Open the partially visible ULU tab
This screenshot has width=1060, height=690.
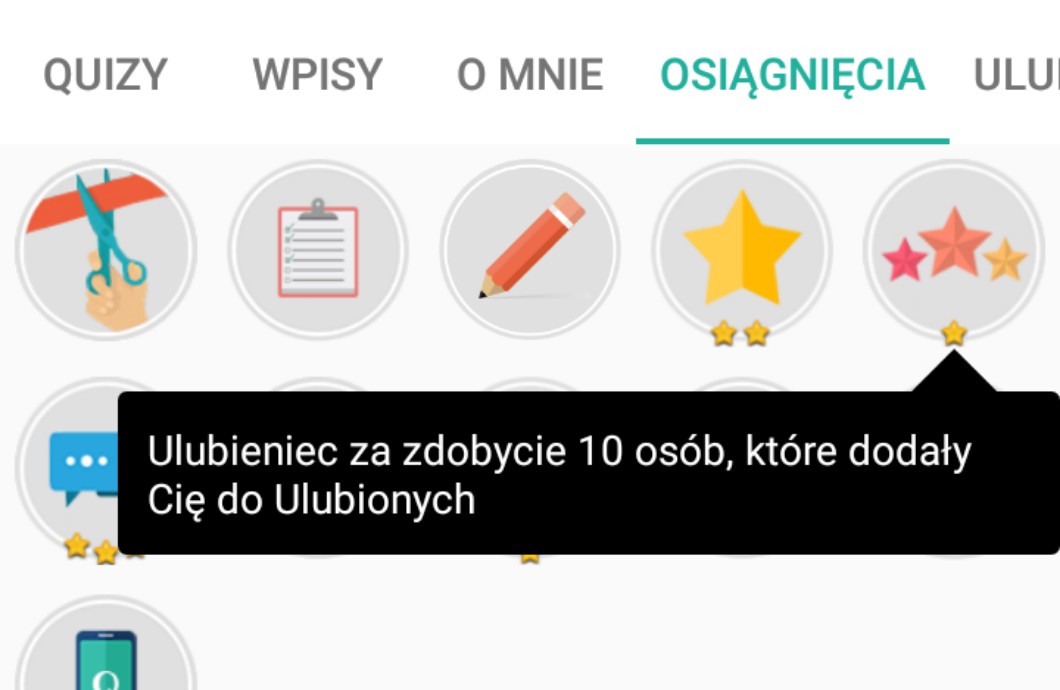coord(1016,74)
